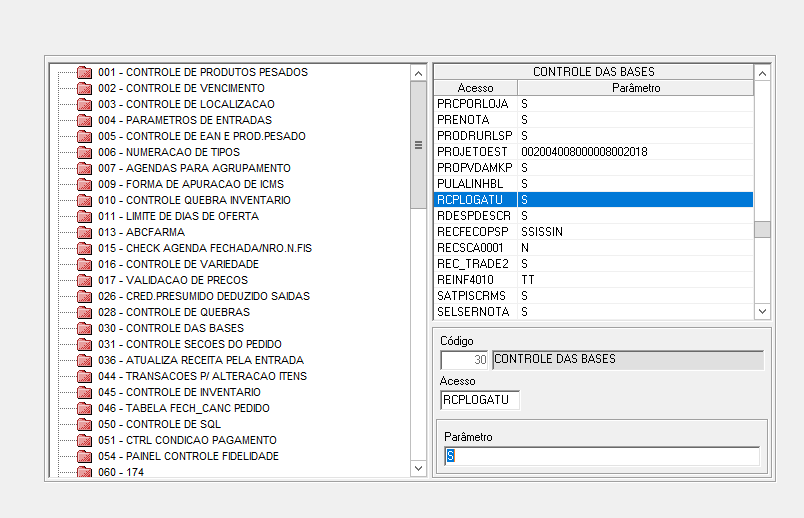Click the Acesso column header
Viewport: 804px width, 518px height.
pos(475,88)
